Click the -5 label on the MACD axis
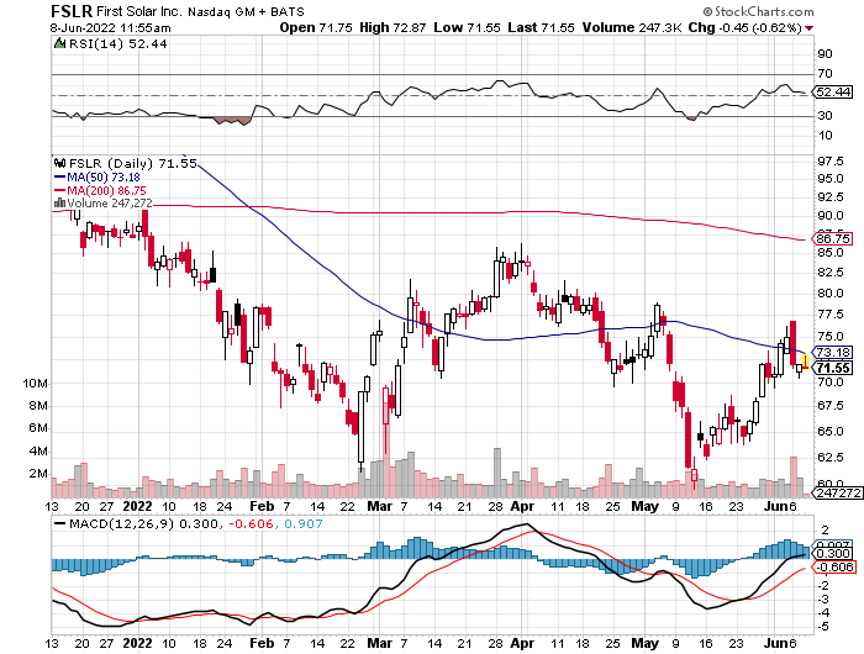This screenshot has height=654, width=864. coord(824,627)
